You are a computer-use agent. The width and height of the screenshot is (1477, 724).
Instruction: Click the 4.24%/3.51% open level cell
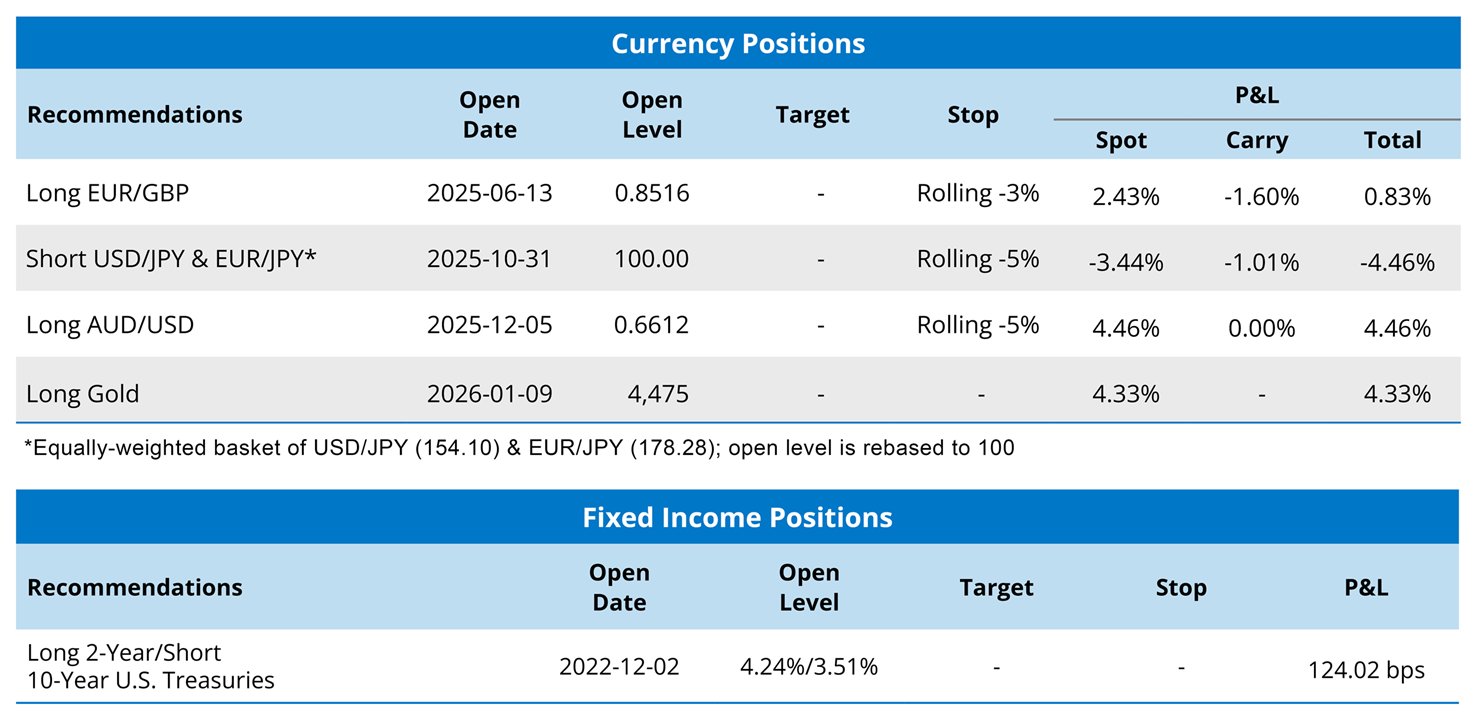coord(809,666)
